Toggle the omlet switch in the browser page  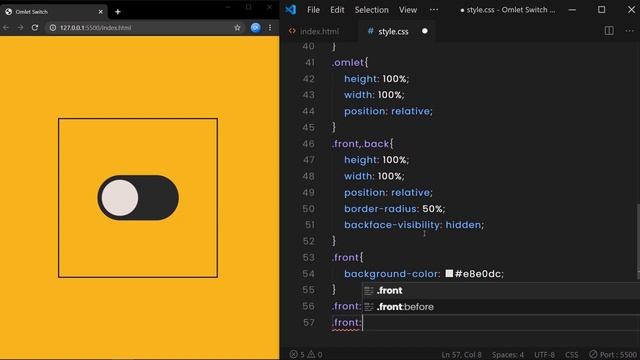tap(138, 198)
